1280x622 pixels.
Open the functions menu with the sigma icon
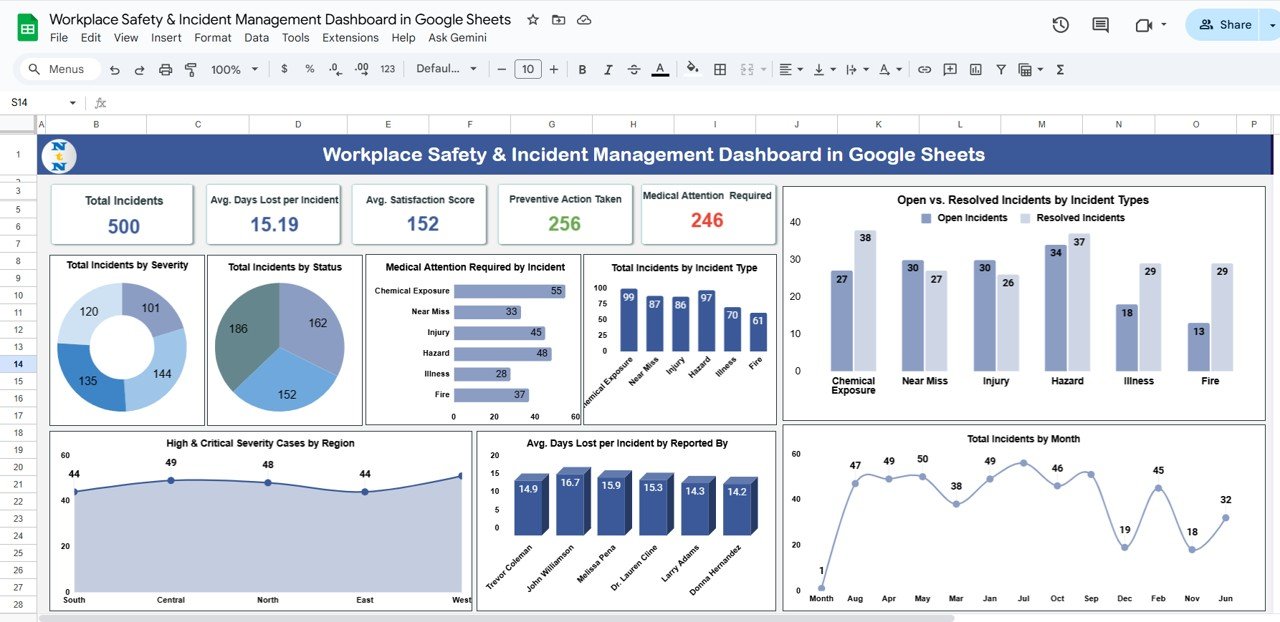[1060, 69]
